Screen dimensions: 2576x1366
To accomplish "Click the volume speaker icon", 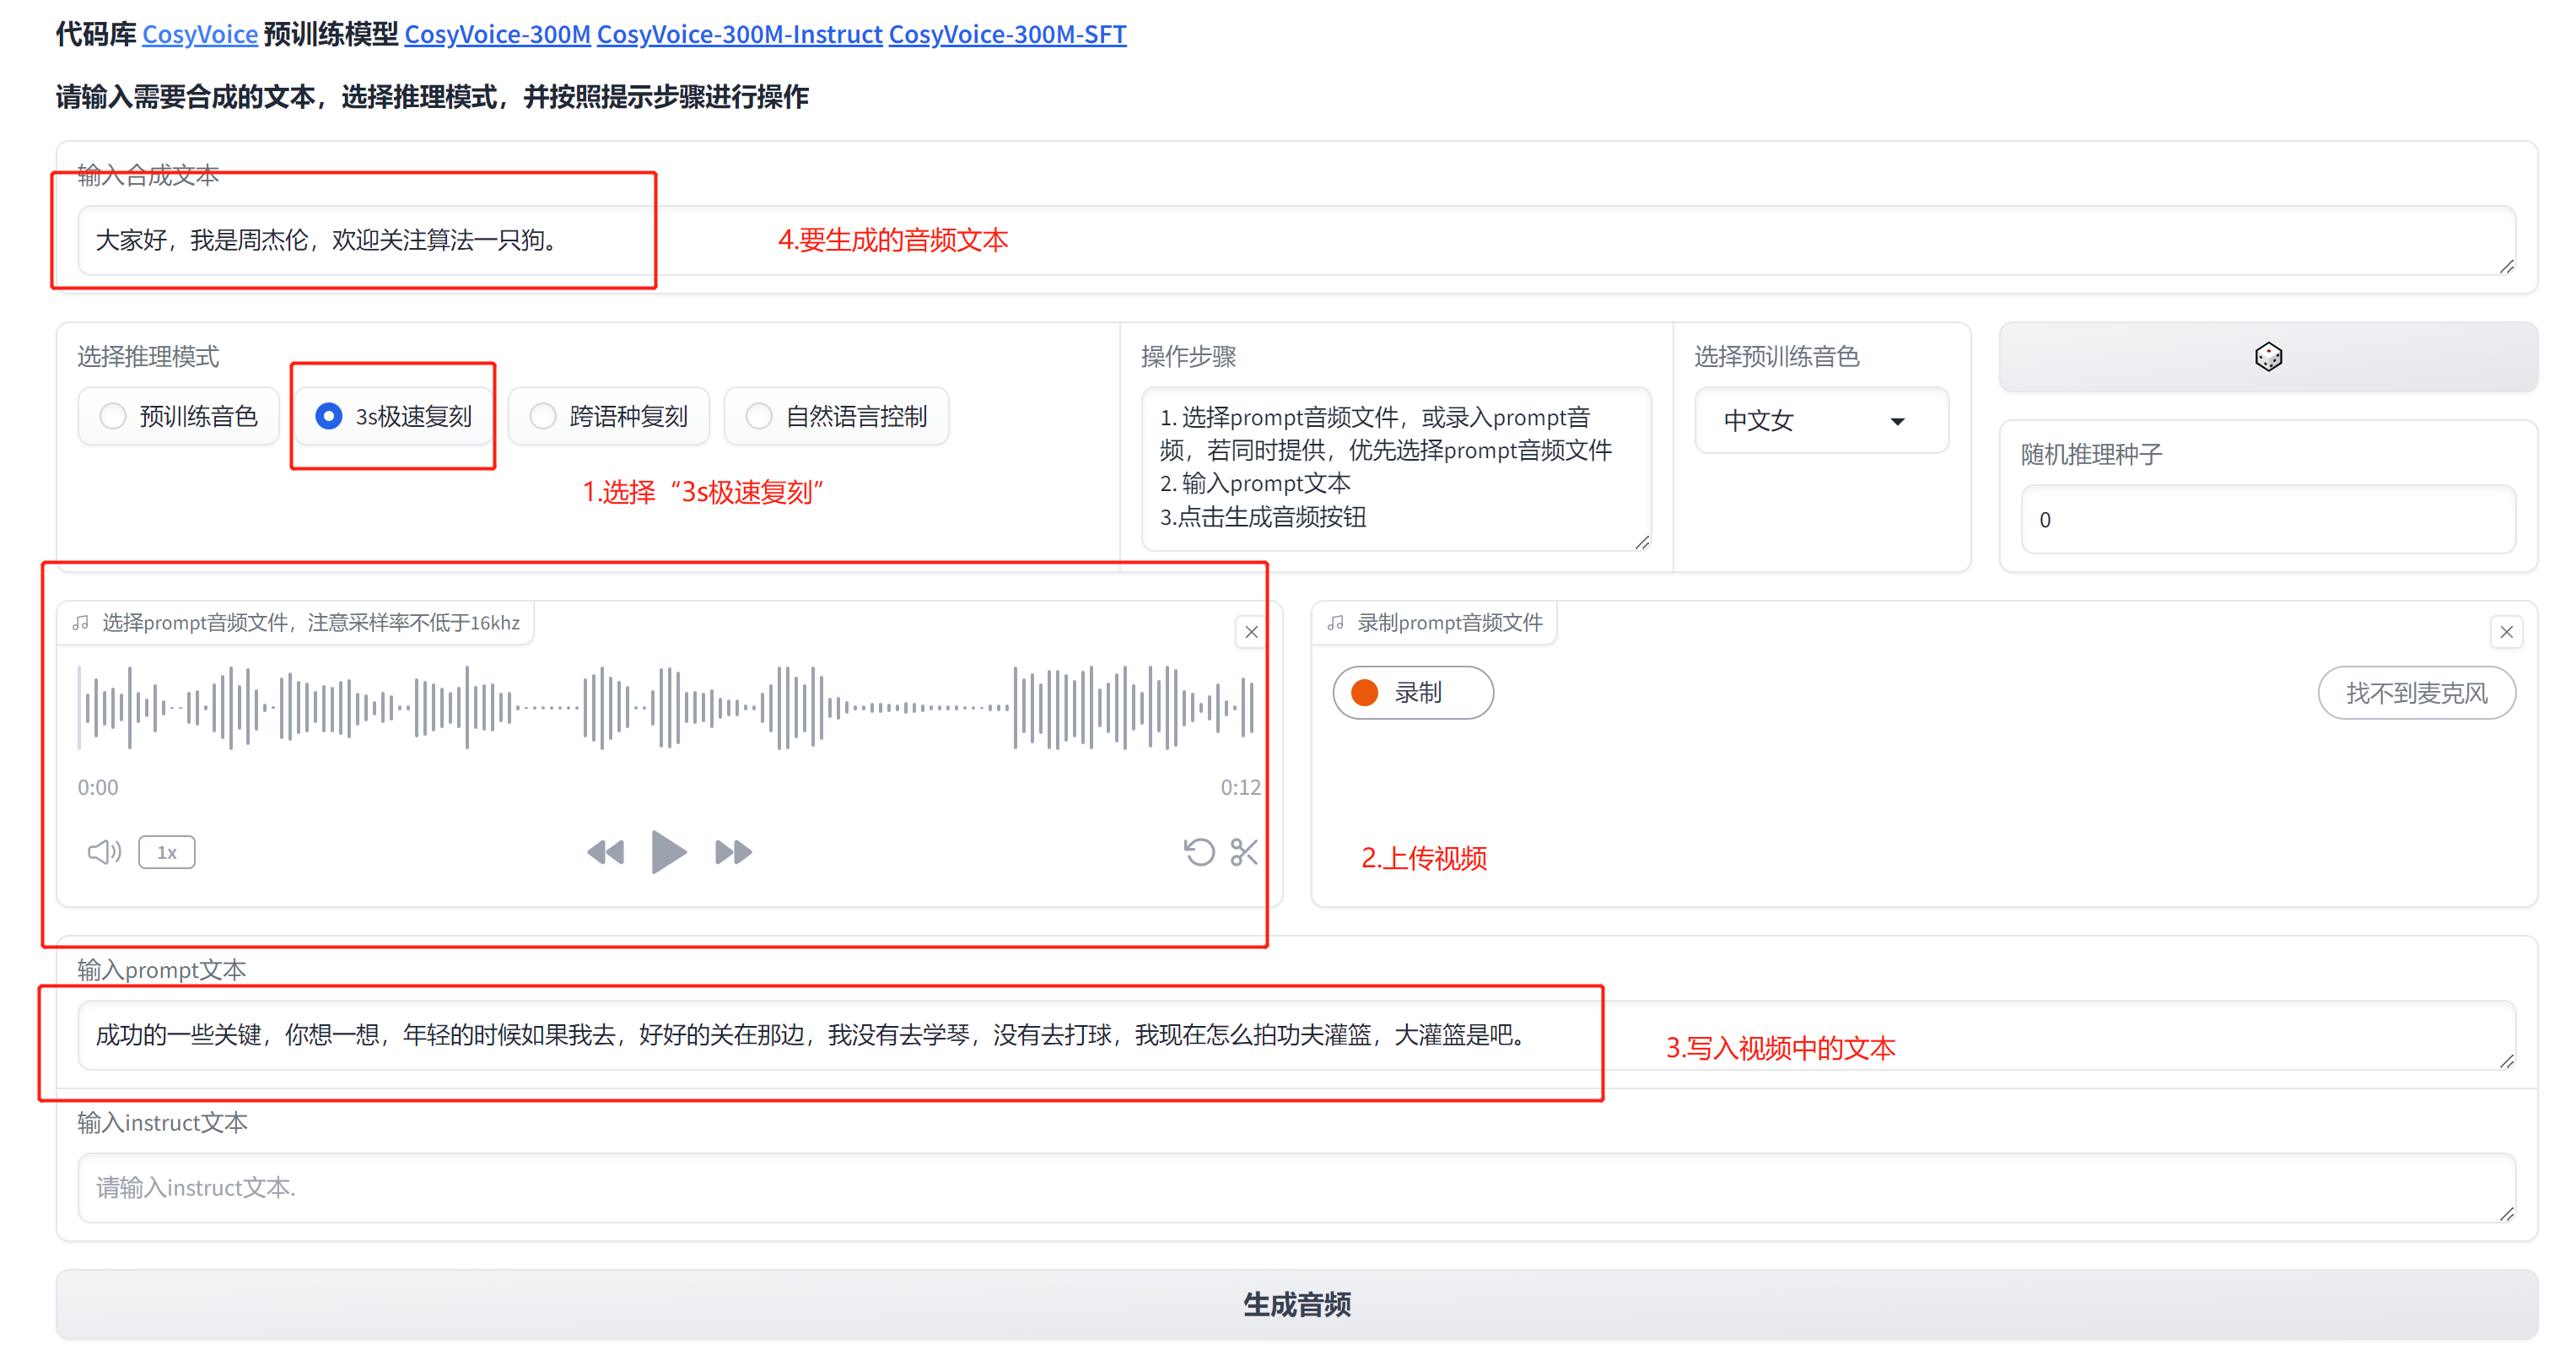I will pyautogui.click(x=104, y=852).
